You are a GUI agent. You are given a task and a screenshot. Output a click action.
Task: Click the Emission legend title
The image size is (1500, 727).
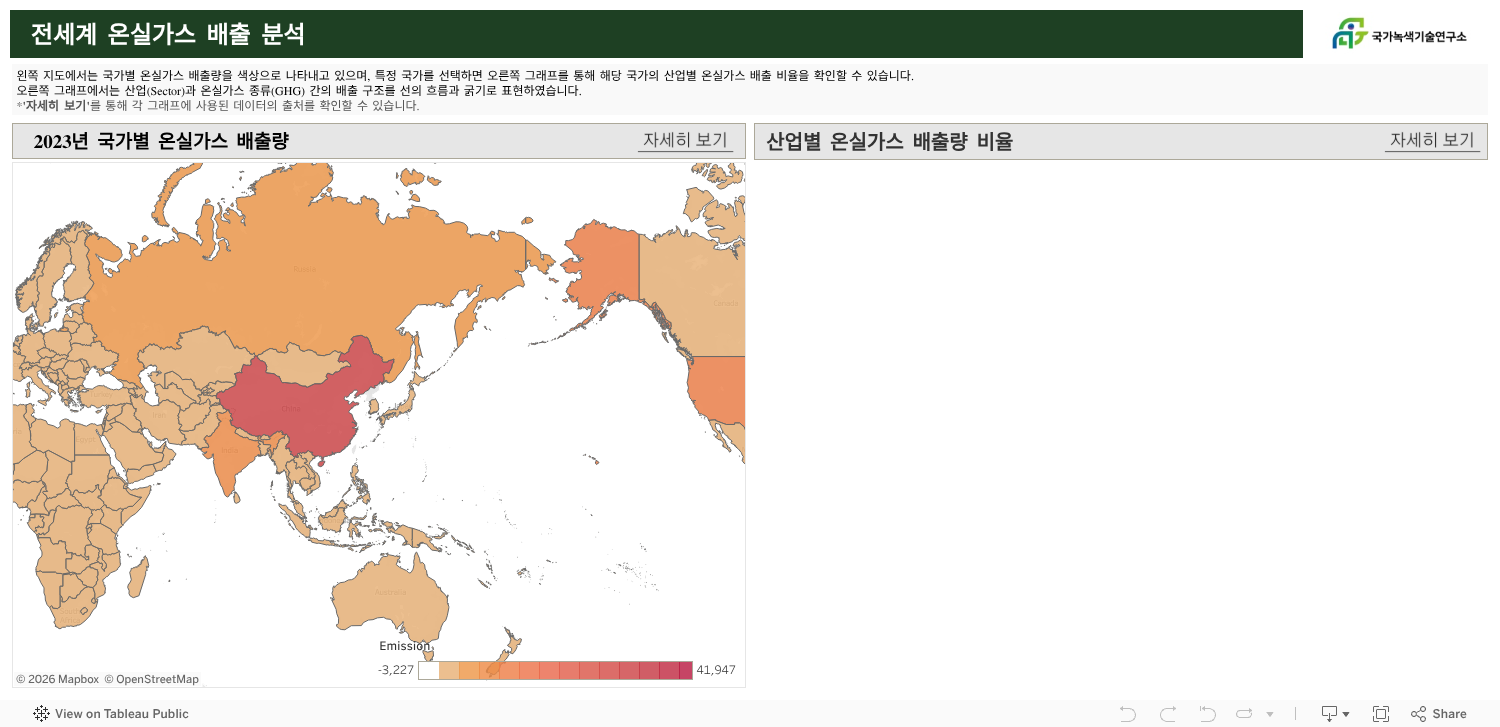coord(404,646)
